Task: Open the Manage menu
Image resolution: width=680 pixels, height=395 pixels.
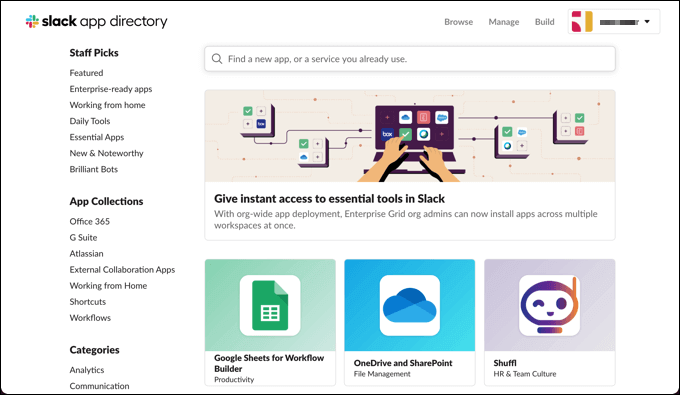Action: point(503,22)
